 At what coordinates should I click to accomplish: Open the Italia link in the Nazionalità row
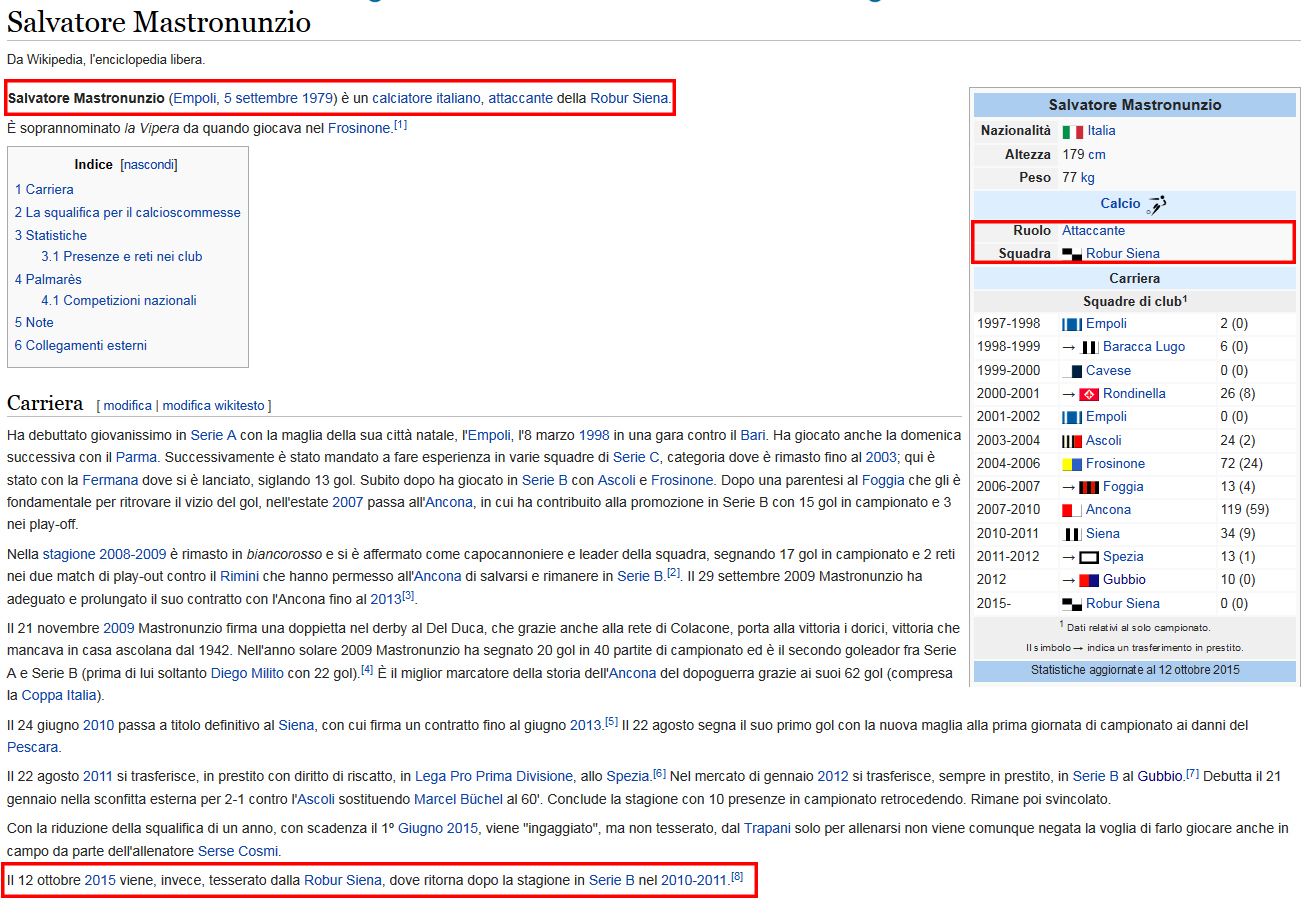[1101, 131]
